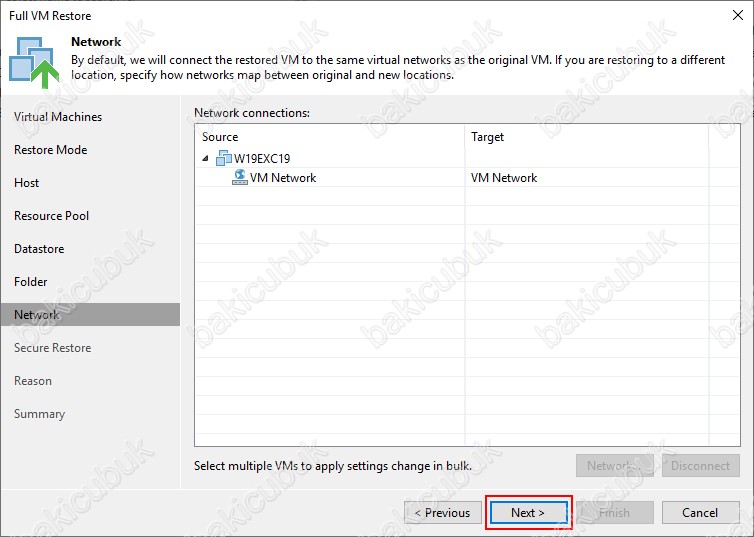
Task: Select the VM Network source row
Action: point(283,178)
